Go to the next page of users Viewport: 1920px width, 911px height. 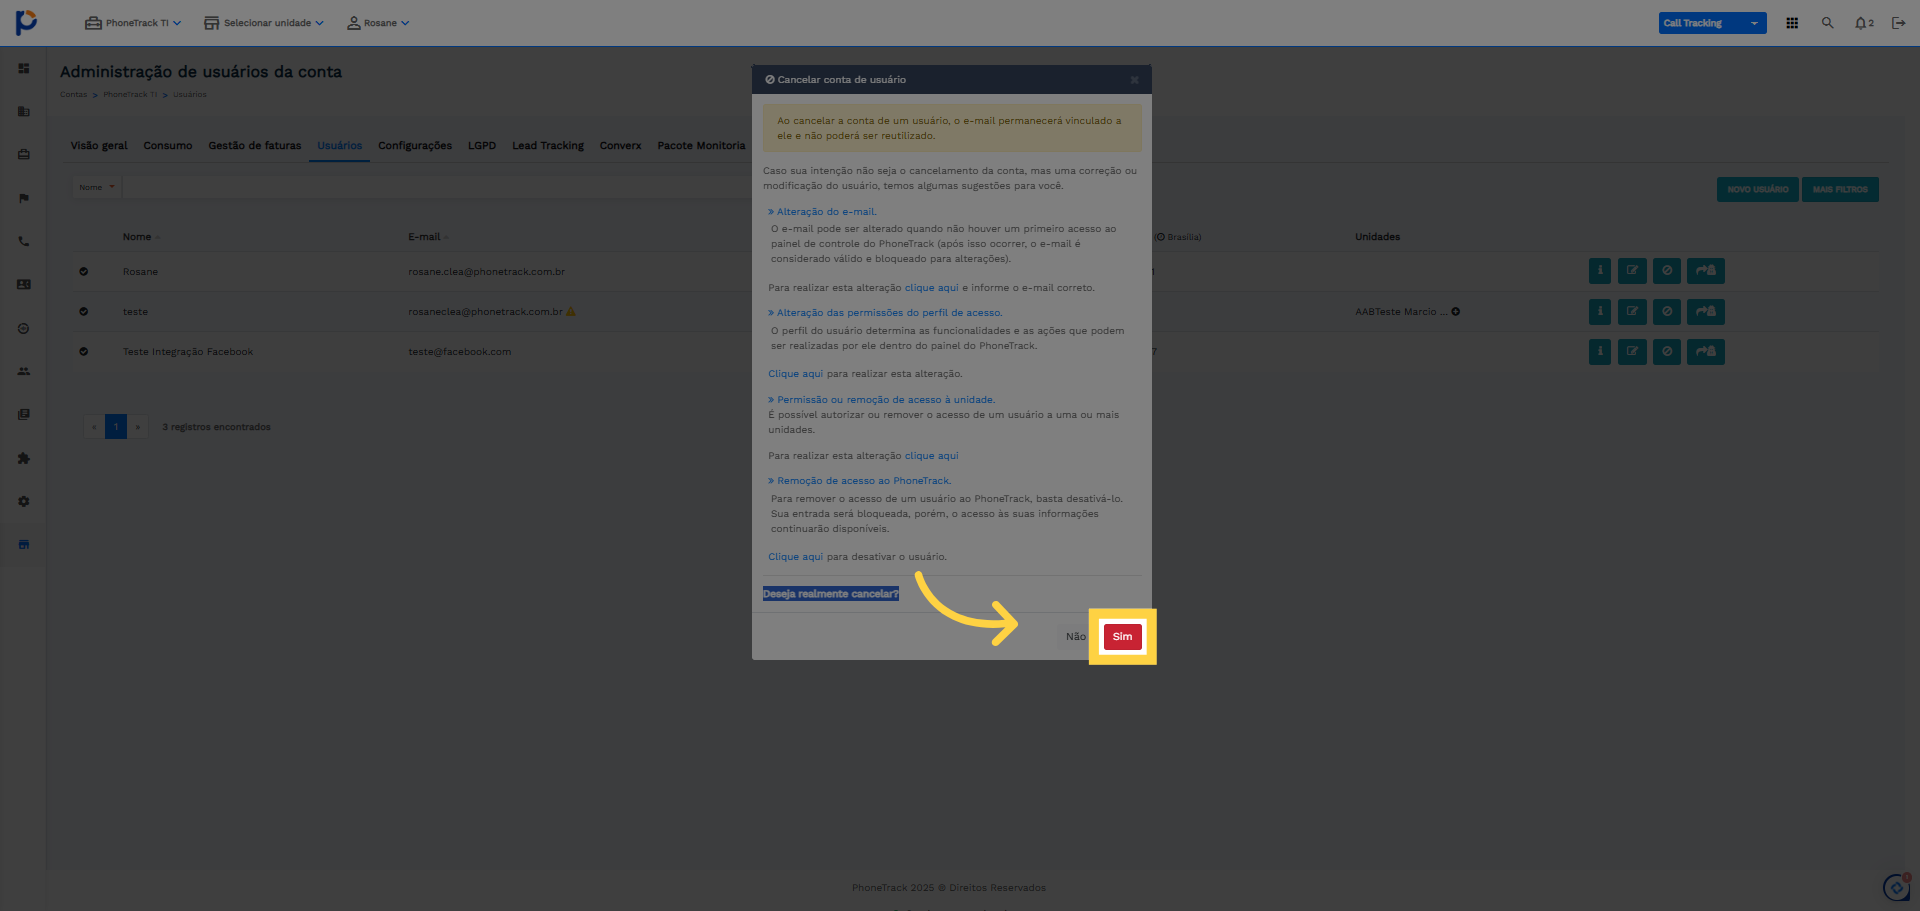click(x=138, y=427)
